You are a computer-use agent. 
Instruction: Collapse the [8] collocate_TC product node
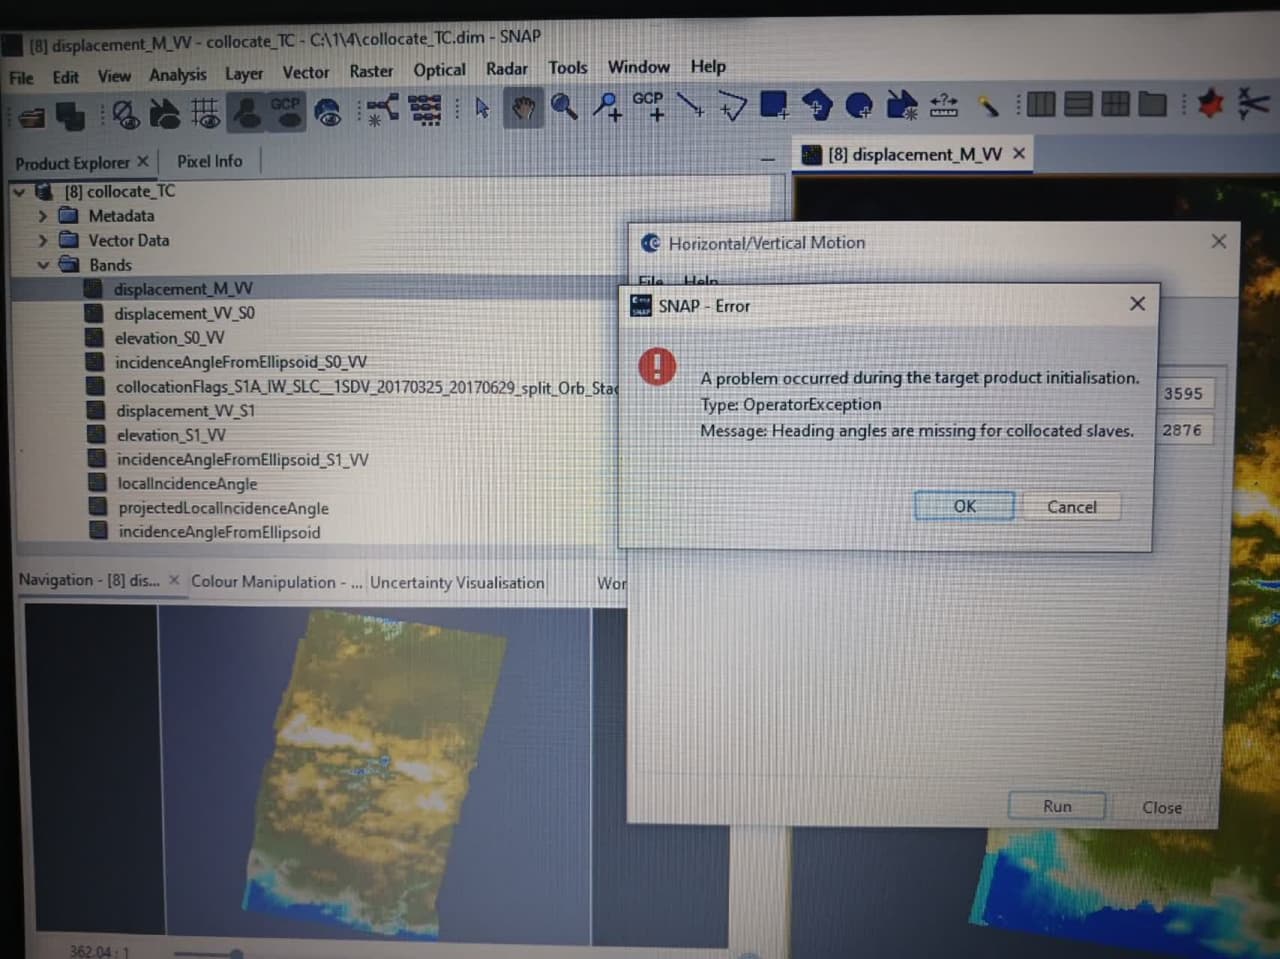pyautogui.click(x=20, y=190)
